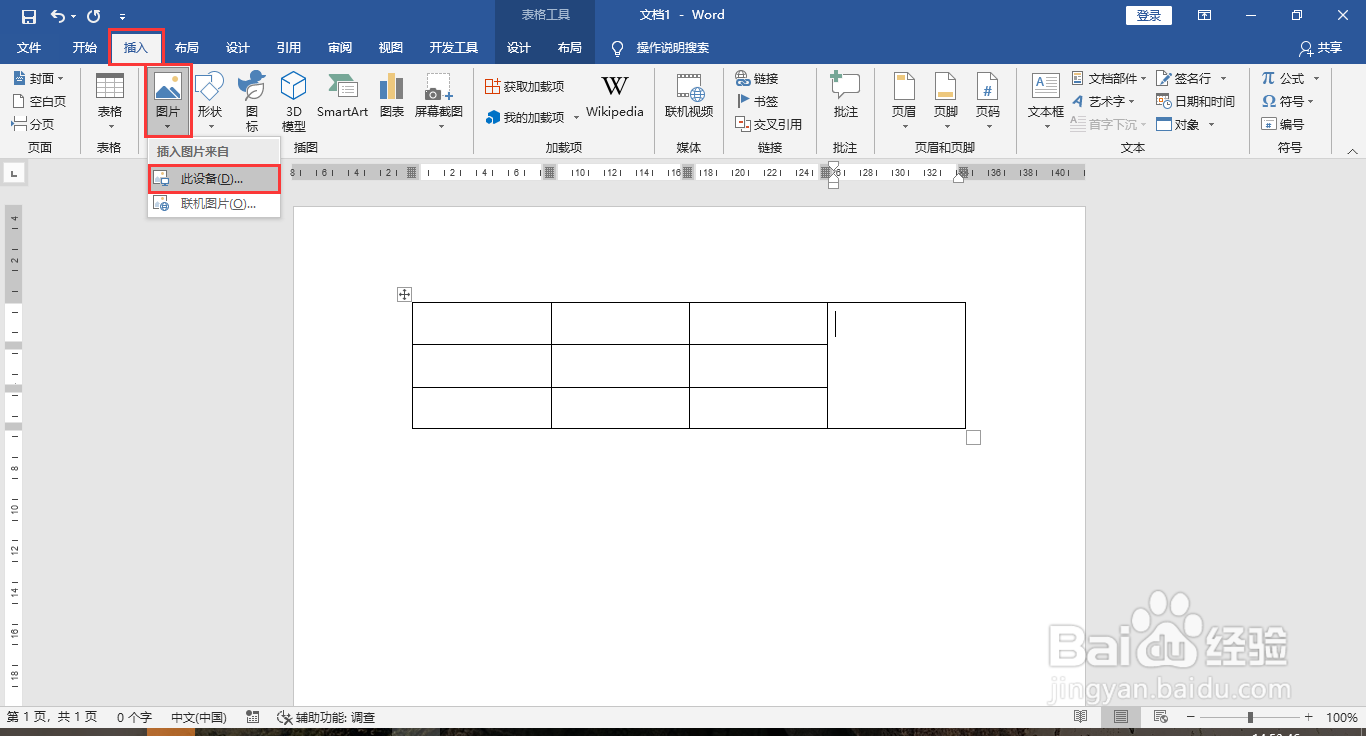Insert 艺术字 (WordArt)
The image size is (1366, 736).
click(x=1108, y=100)
